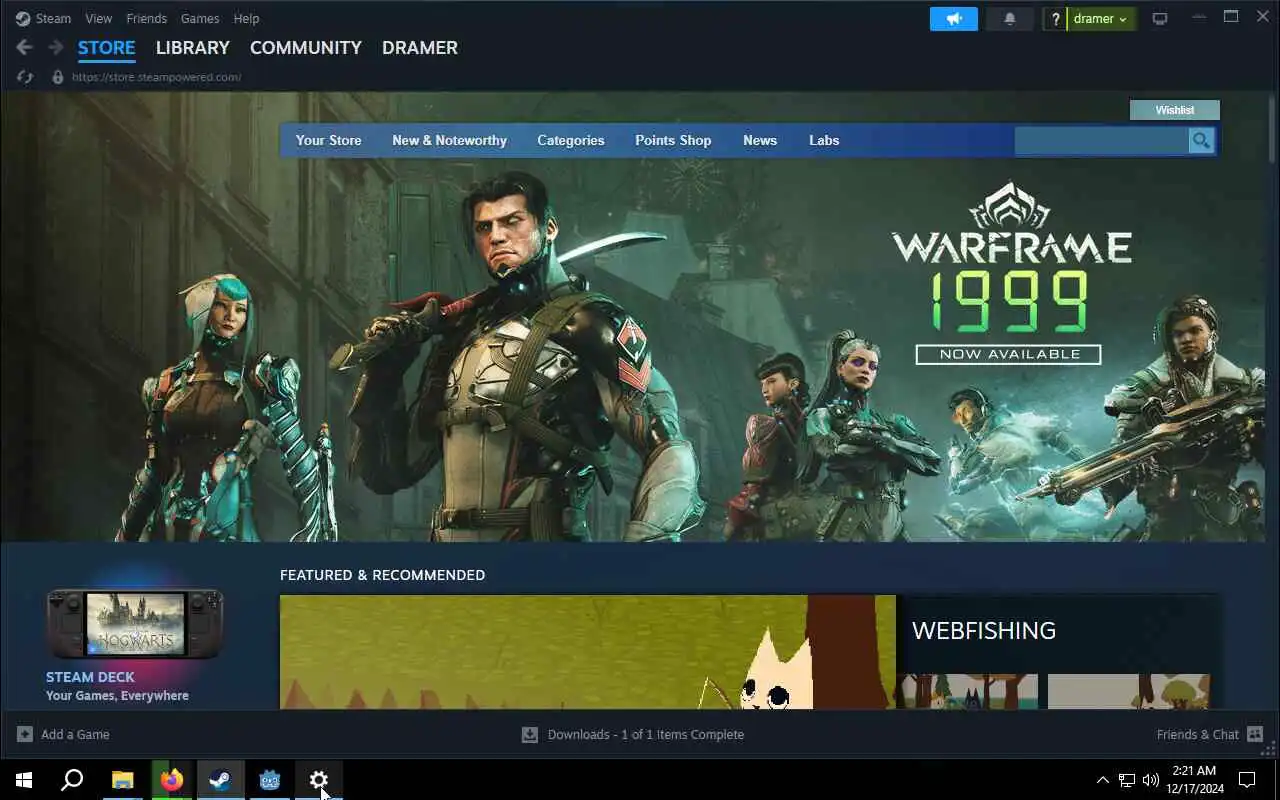Reload the store page
Viewport: 1280px width, 800px height.
click(25, 77)
